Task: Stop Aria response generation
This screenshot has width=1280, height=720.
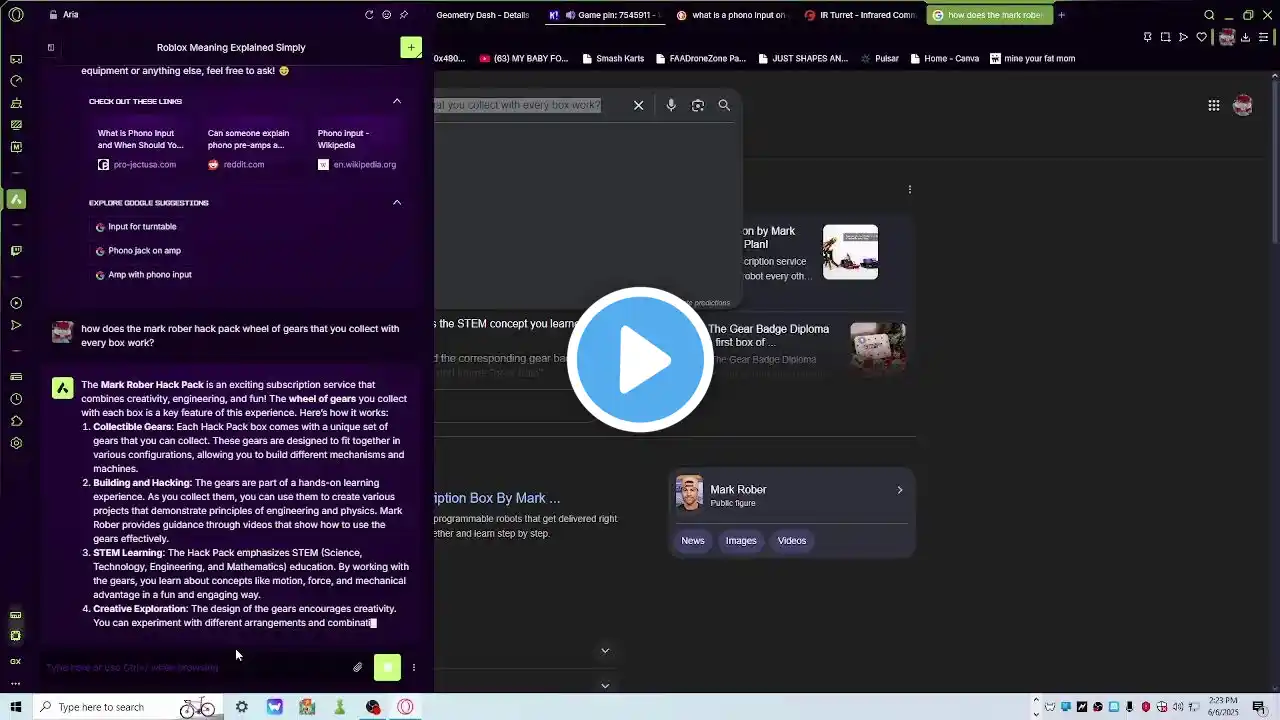Action: coord(387,667)
